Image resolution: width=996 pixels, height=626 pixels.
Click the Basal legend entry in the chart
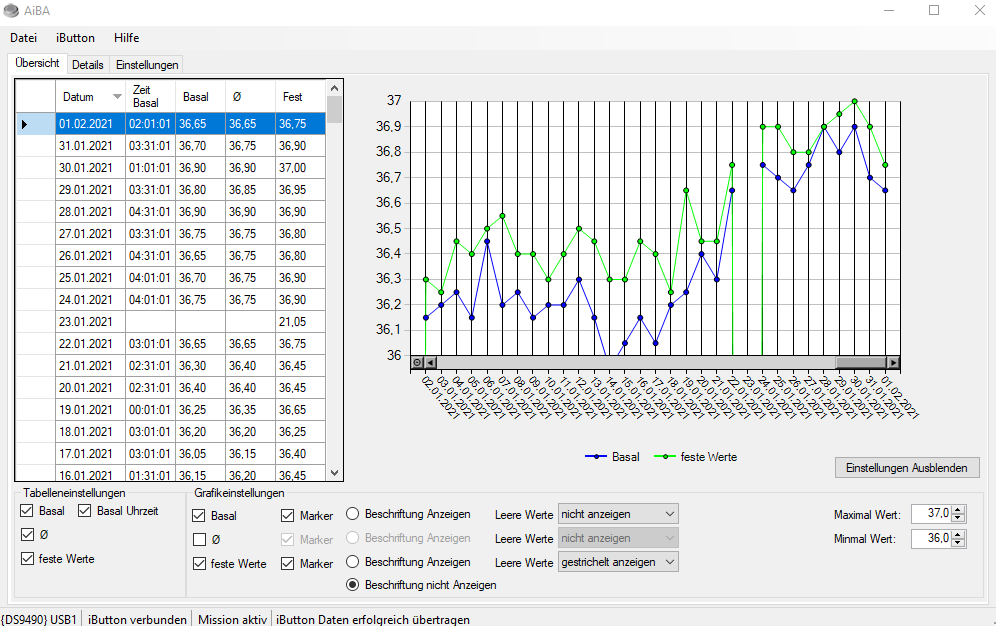pyautogui.click(x=612, y=456)
